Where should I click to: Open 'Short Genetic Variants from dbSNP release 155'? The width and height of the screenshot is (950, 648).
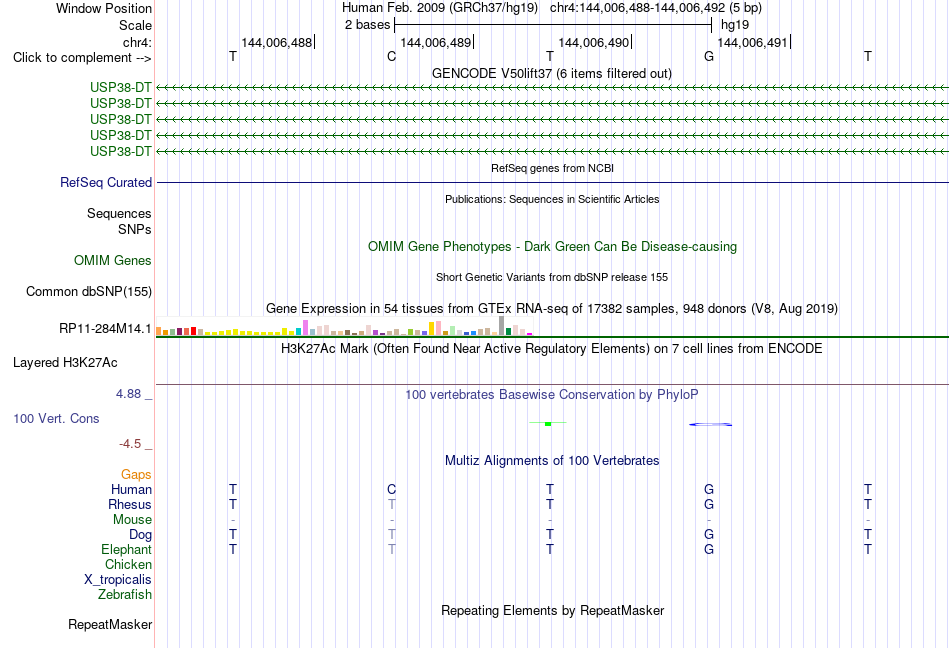pyautogui.click(x=552, y=277)
